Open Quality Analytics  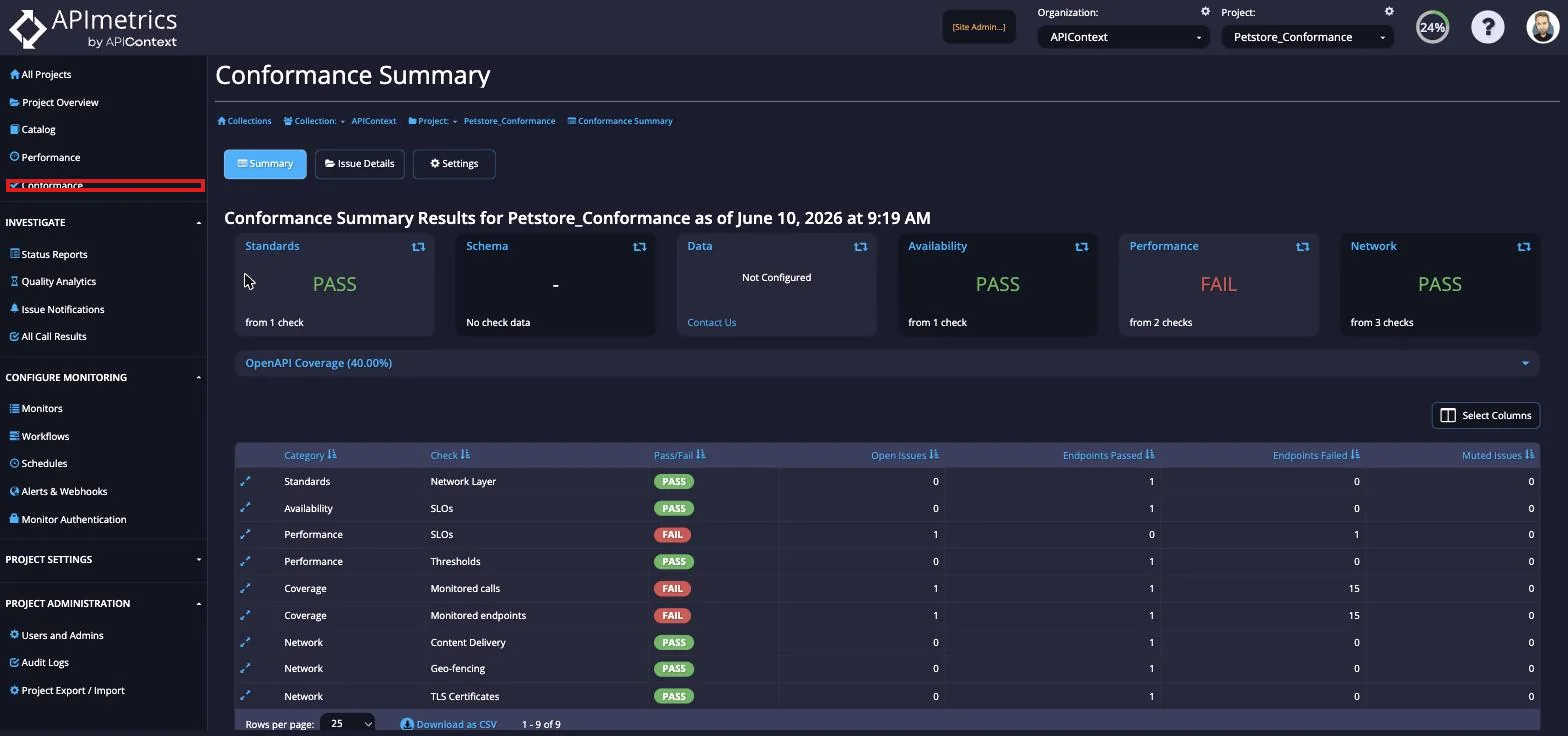(x=52, y=281)
